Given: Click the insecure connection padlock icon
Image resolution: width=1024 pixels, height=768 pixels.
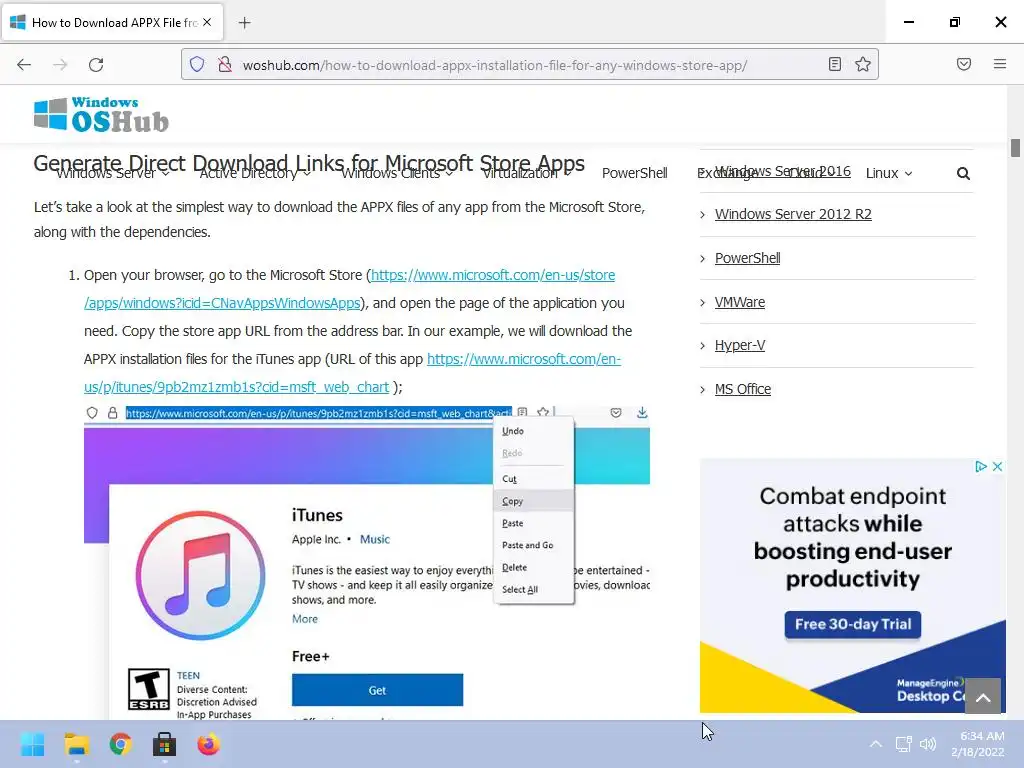Looking at the screenshot, I should 225,64.
